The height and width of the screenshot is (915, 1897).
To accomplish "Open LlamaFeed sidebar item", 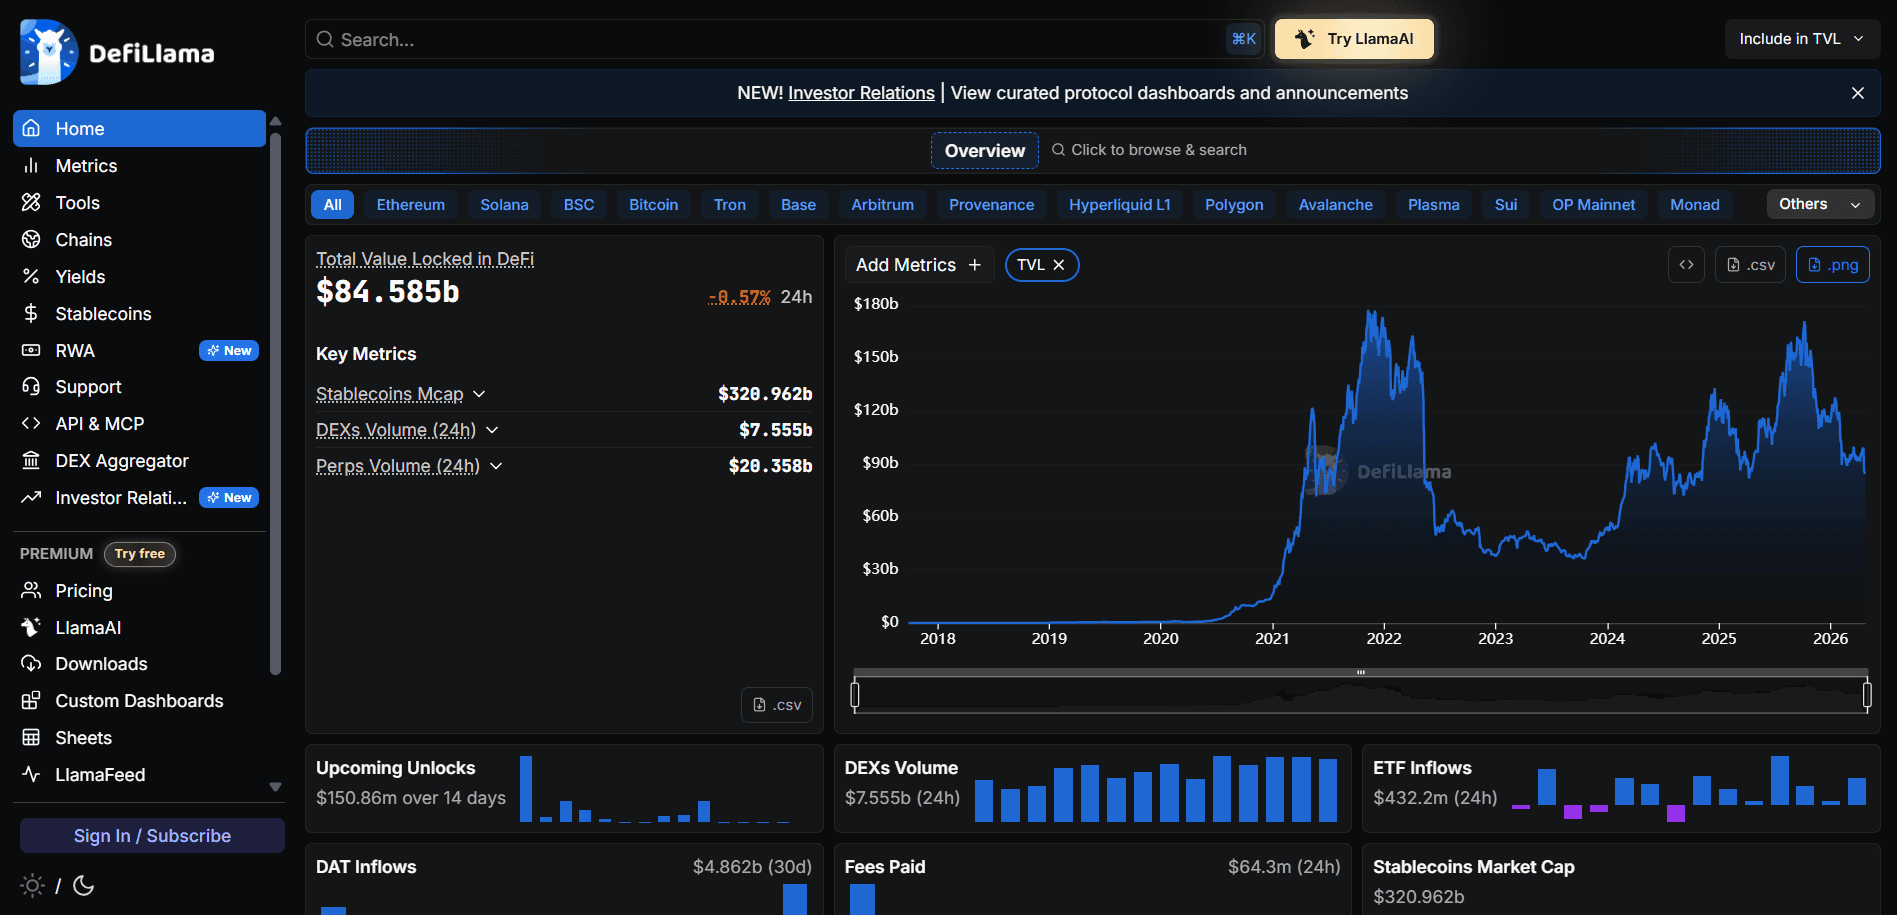I will point(139,775).
